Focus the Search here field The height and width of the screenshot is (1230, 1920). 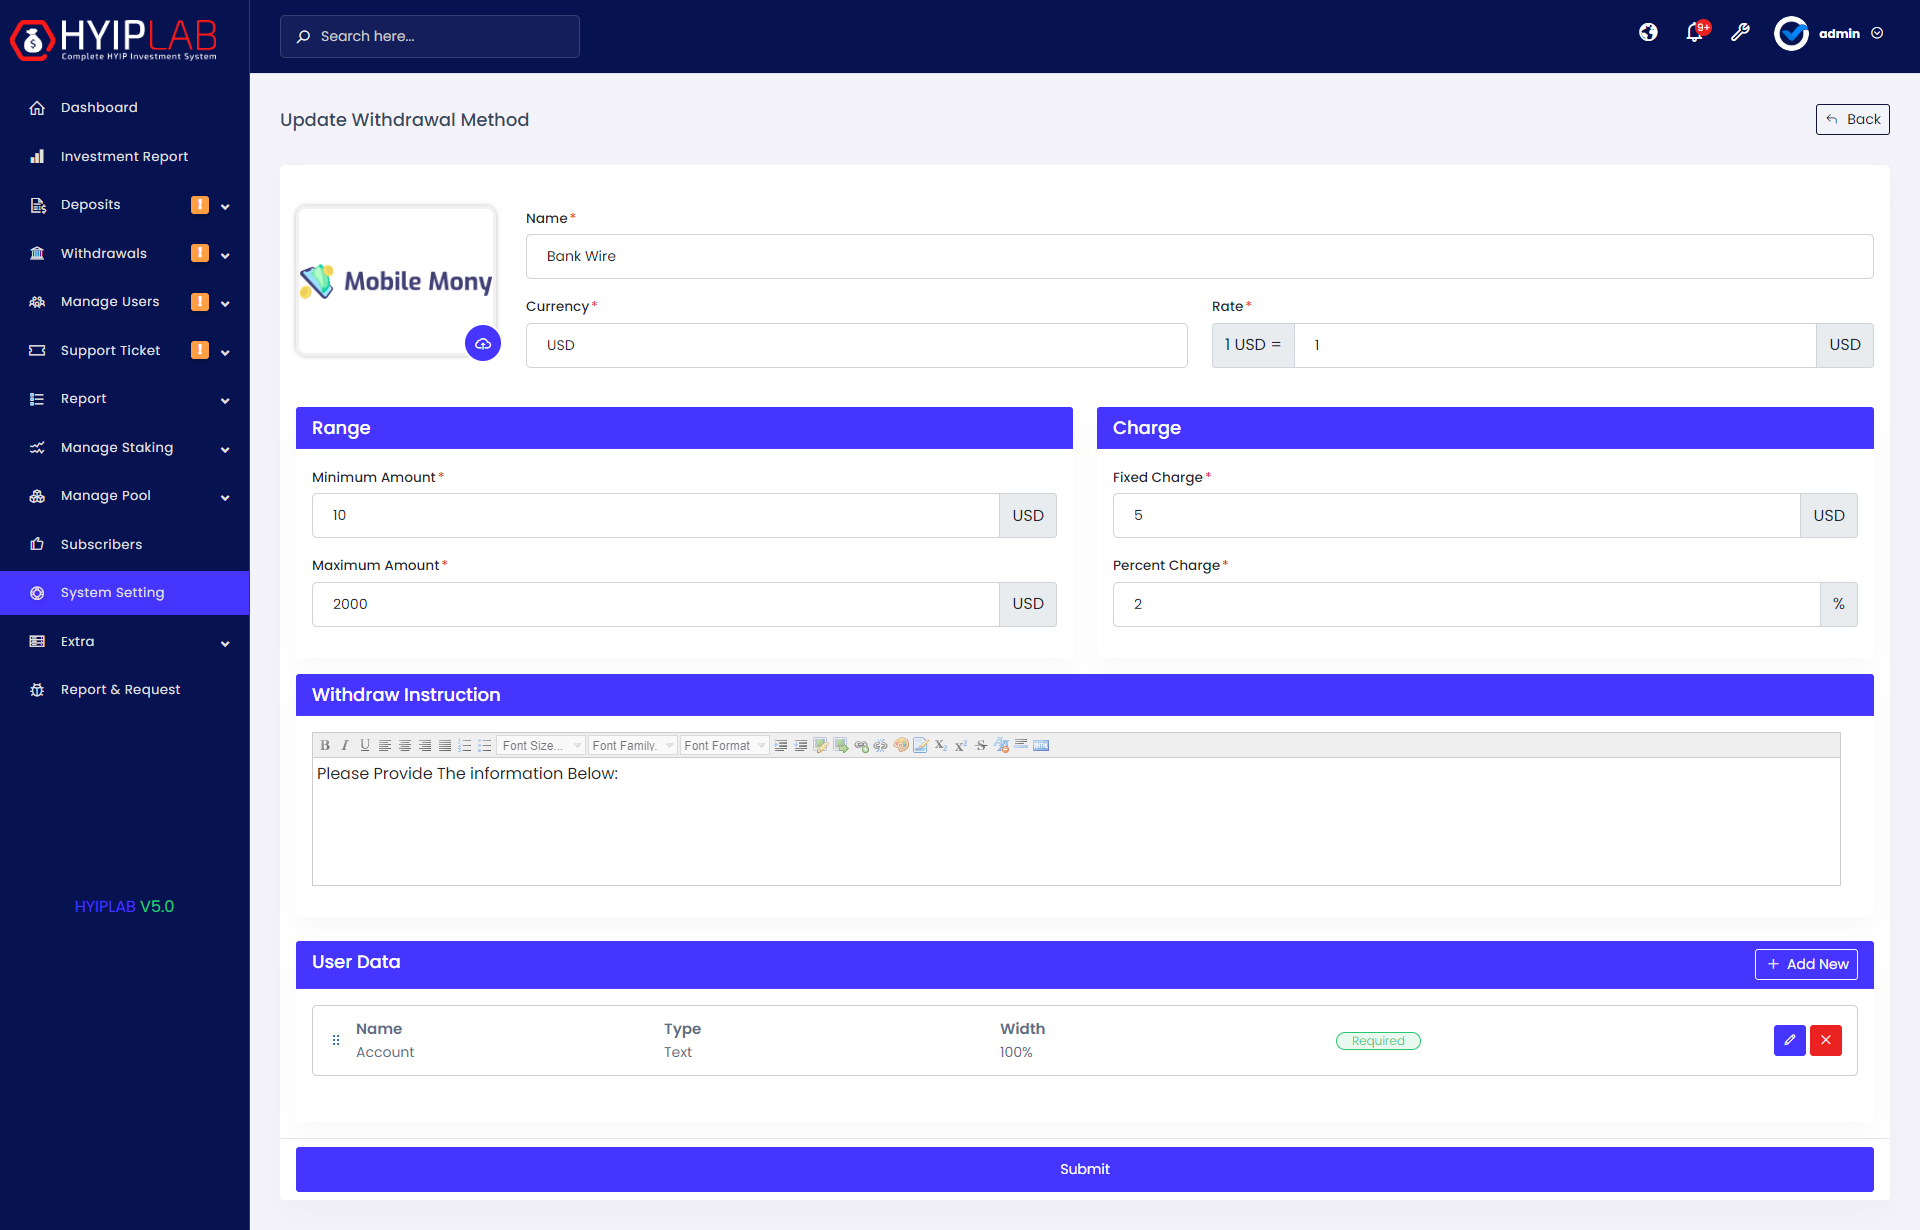[x=430, y=36]
